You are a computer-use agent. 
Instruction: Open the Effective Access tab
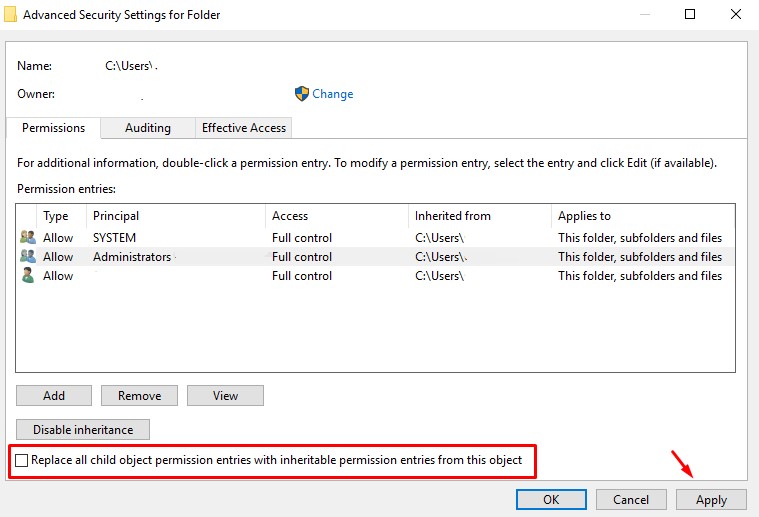[244, 128]
